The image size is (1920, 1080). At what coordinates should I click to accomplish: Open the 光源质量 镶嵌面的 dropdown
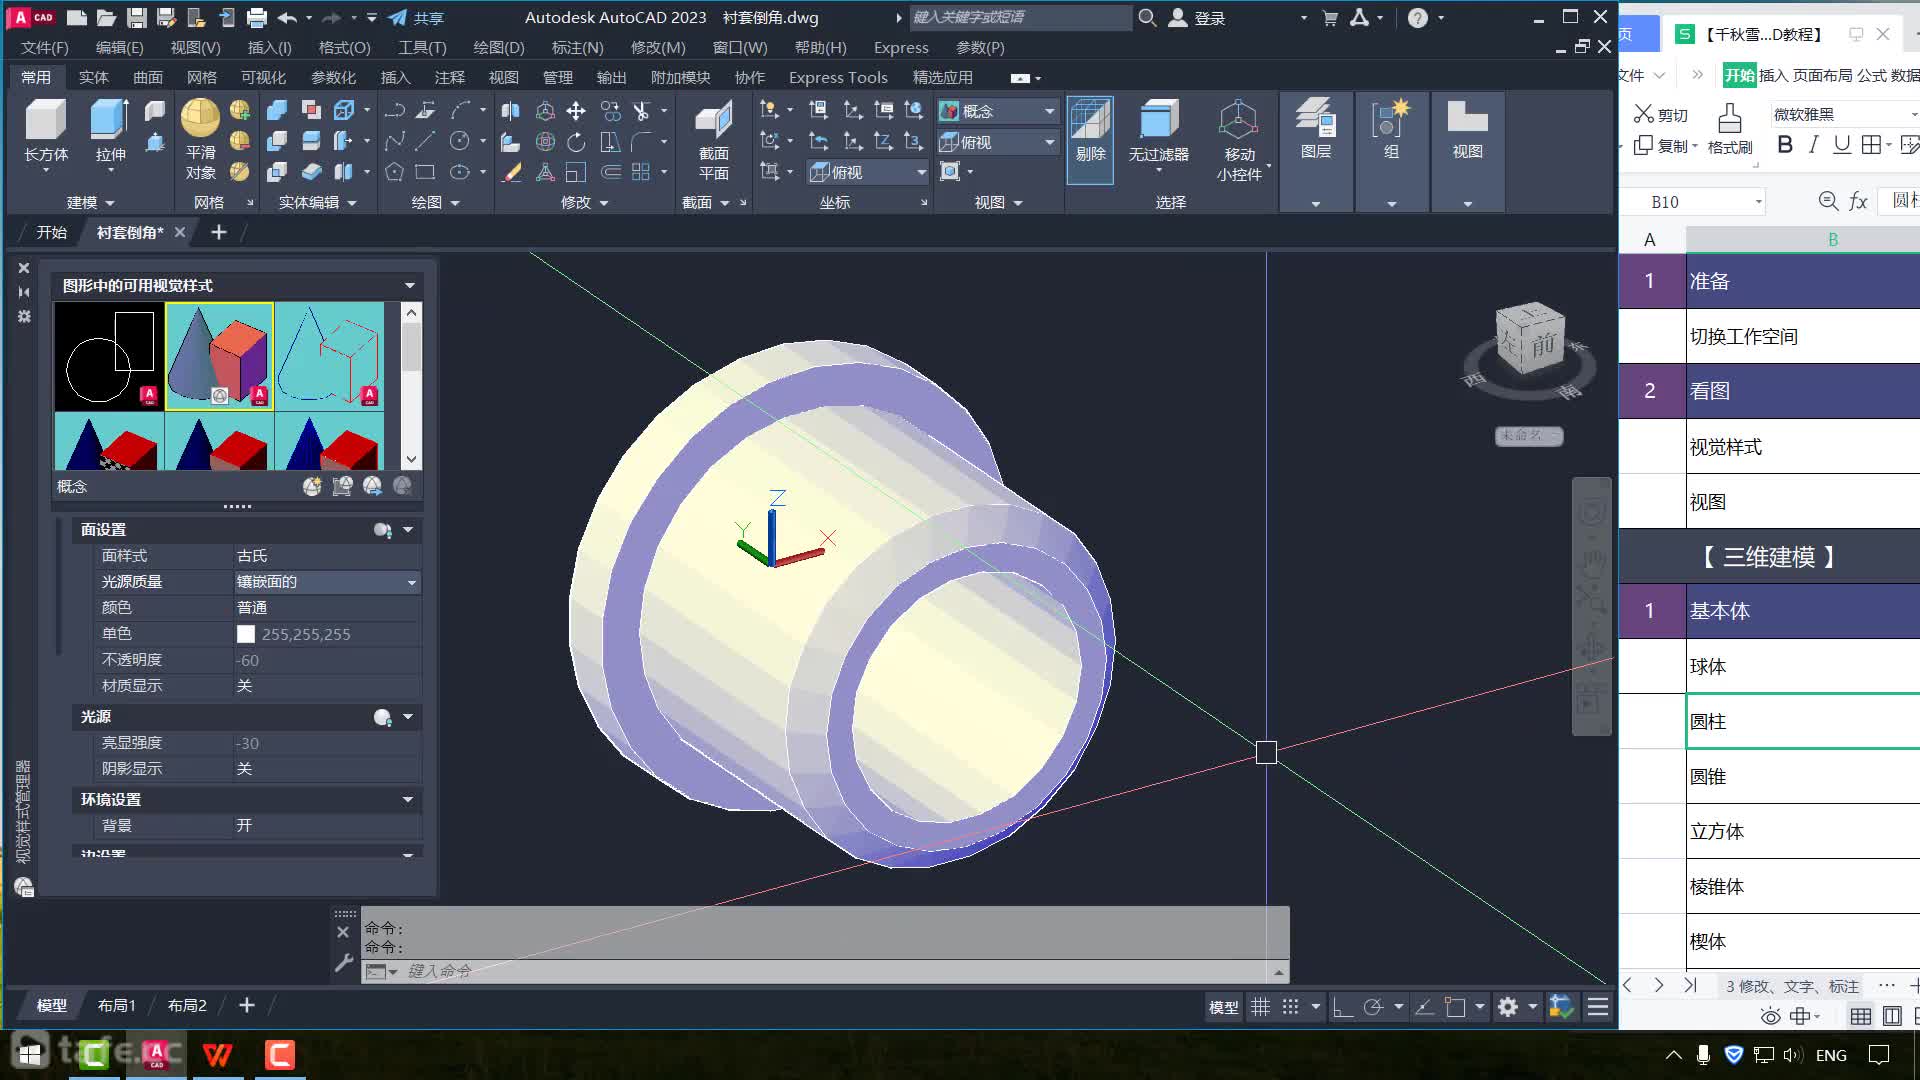coord(327,582)
